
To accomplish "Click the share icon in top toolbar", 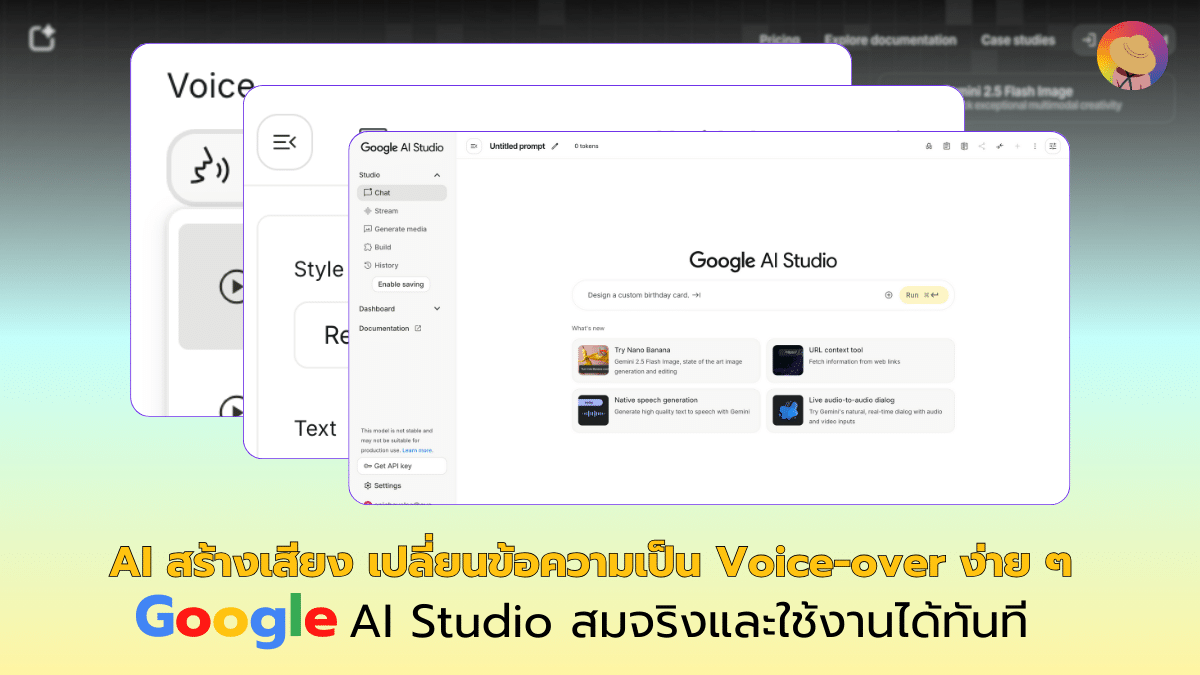I will pos(982,146).
